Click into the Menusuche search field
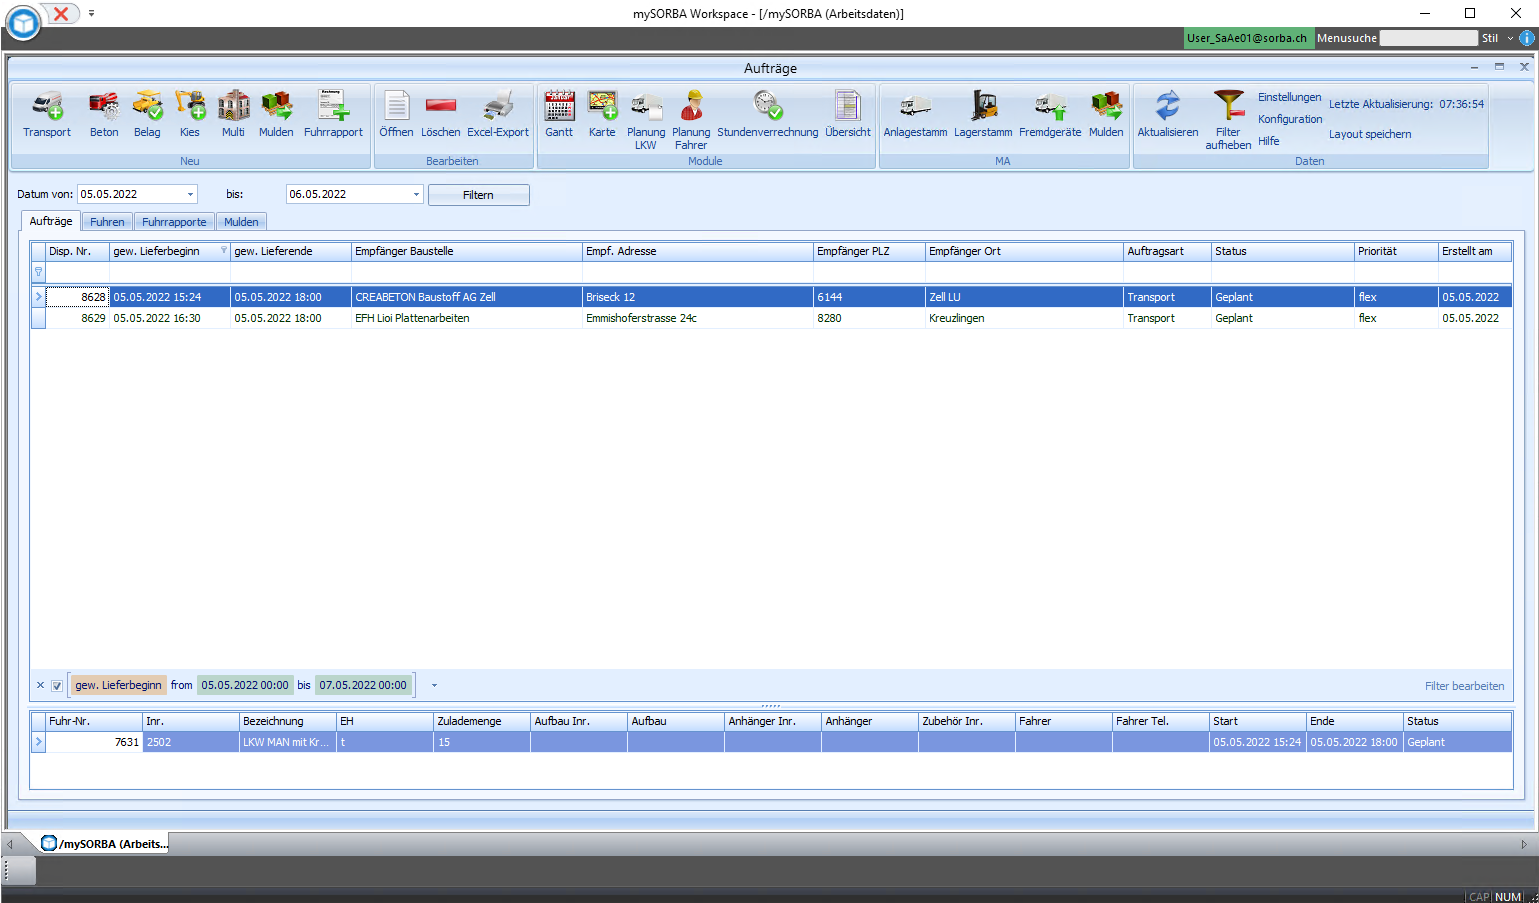 coord(1428,38)
